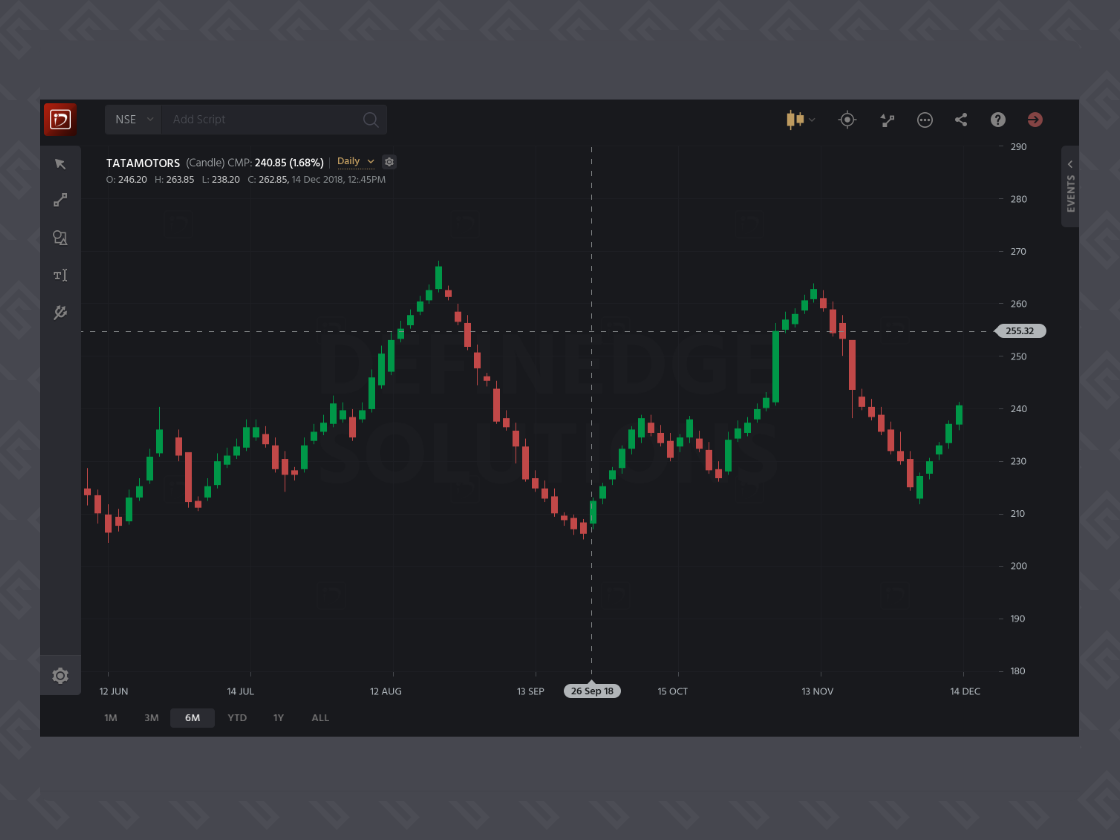Click the 255.32 price marker label
Viewport: 1120px width, 840px height.
(x=1020, y=331)
